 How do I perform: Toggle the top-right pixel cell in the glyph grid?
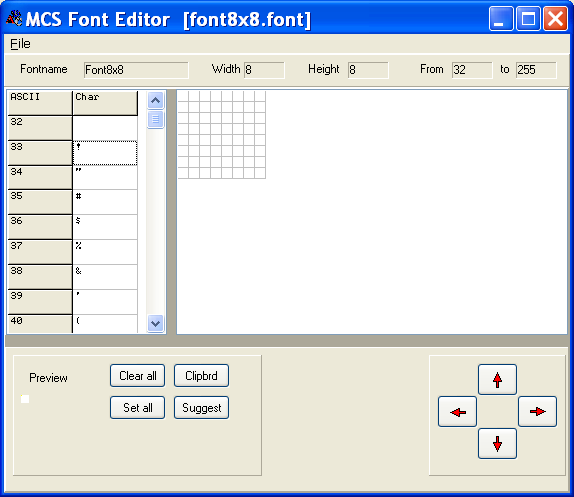pos(260,97)
